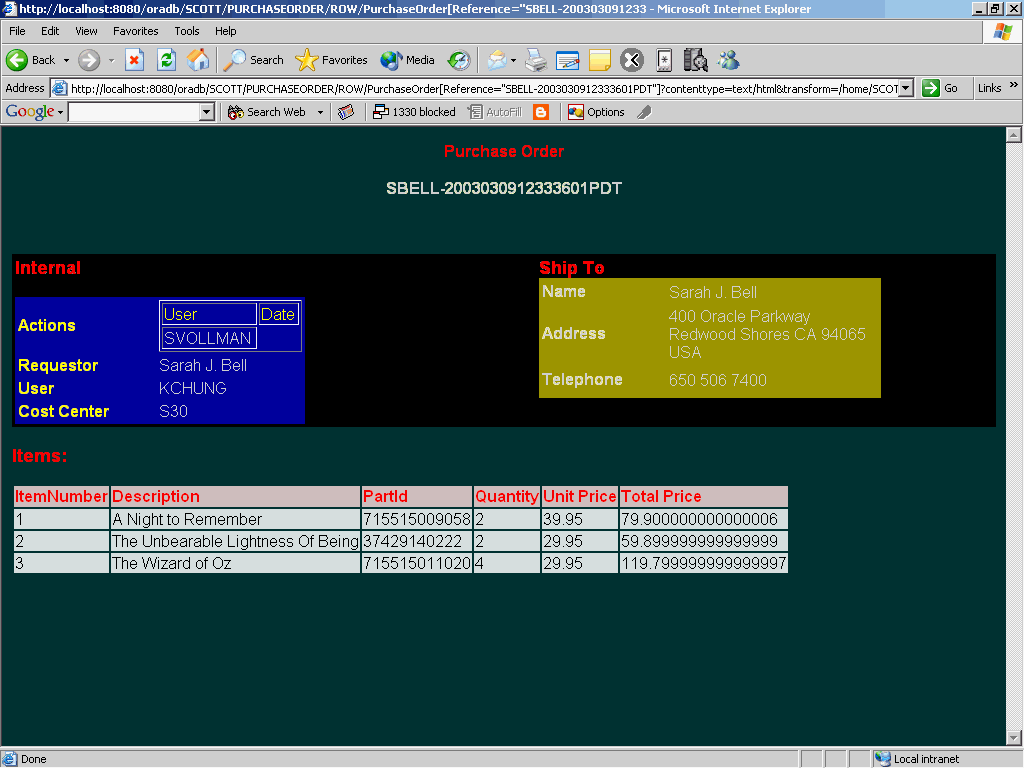The height and width of the screenshot is (768, 1024).
Task: Open the Favorites menu
Action: pyautogui.click(x=136, y=31)
